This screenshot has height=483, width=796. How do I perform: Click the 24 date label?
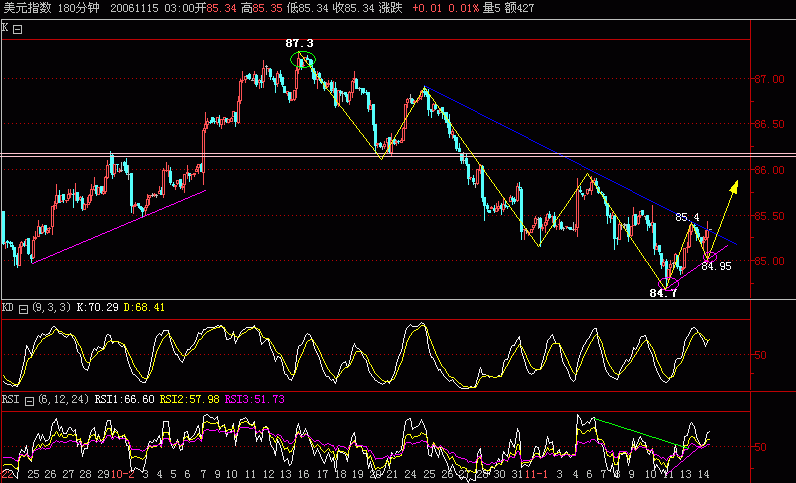(x=410, y=474)
